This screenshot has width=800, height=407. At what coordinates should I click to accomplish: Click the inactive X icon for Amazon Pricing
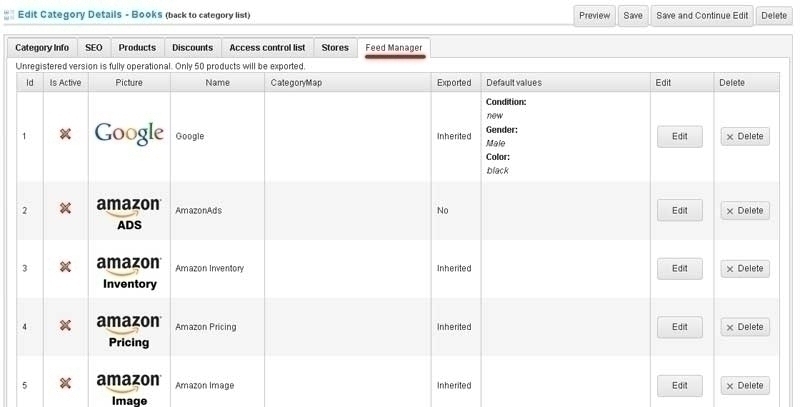65,325
